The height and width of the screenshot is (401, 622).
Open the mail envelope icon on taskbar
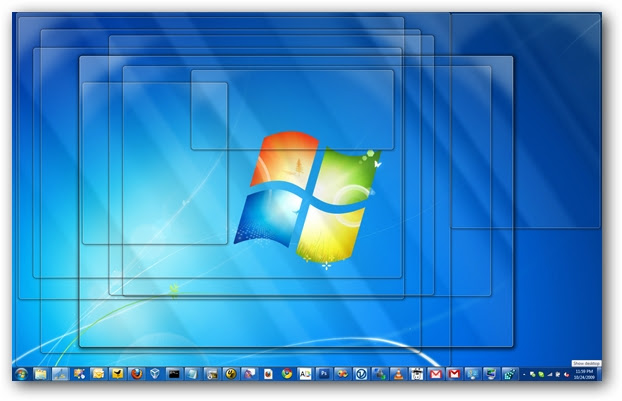click(x=98, y=374)
